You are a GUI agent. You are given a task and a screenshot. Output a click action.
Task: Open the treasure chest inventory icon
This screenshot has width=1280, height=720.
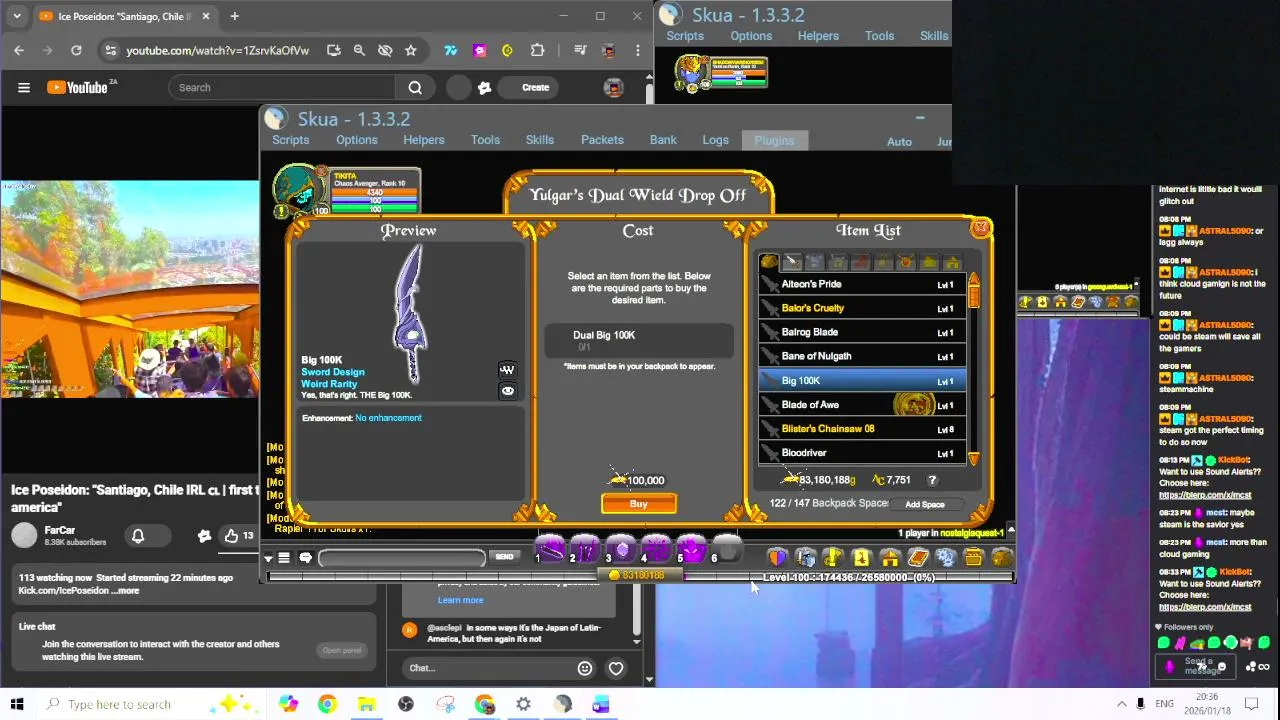pyautogui.click(x=974, y=558)
